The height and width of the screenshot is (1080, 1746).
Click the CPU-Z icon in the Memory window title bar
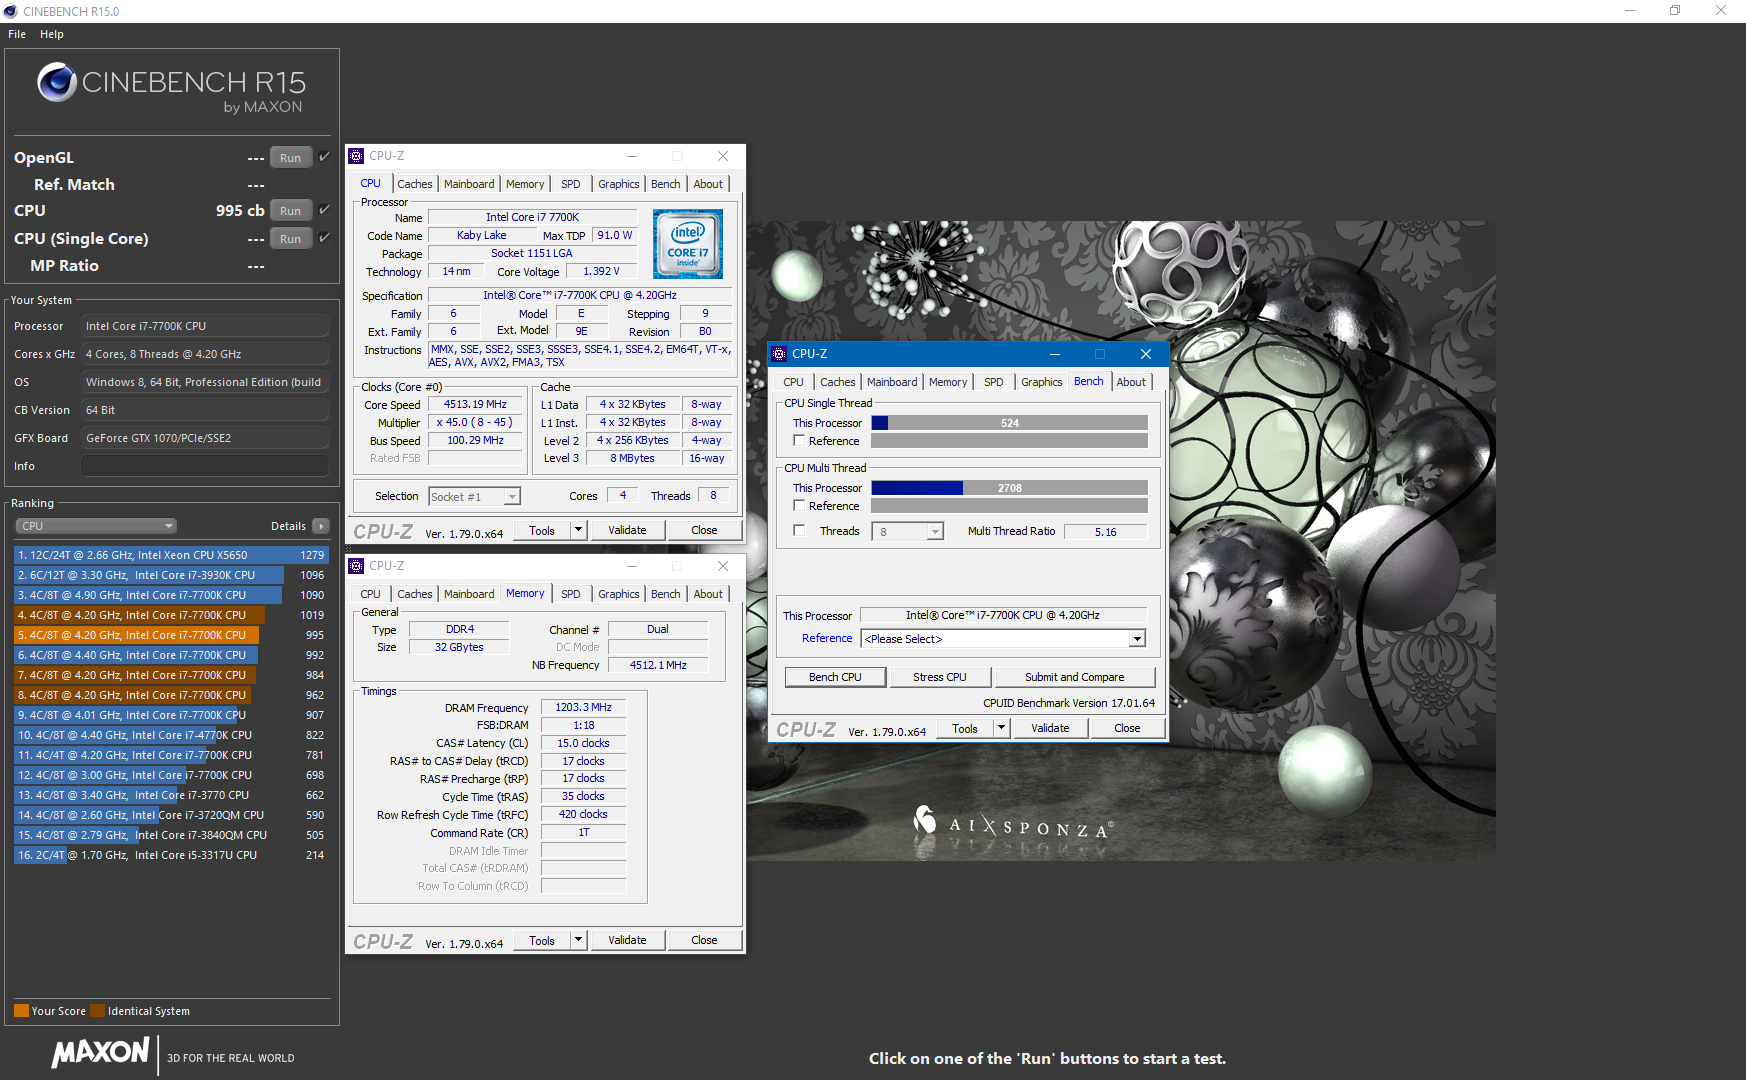pos(356,566)
